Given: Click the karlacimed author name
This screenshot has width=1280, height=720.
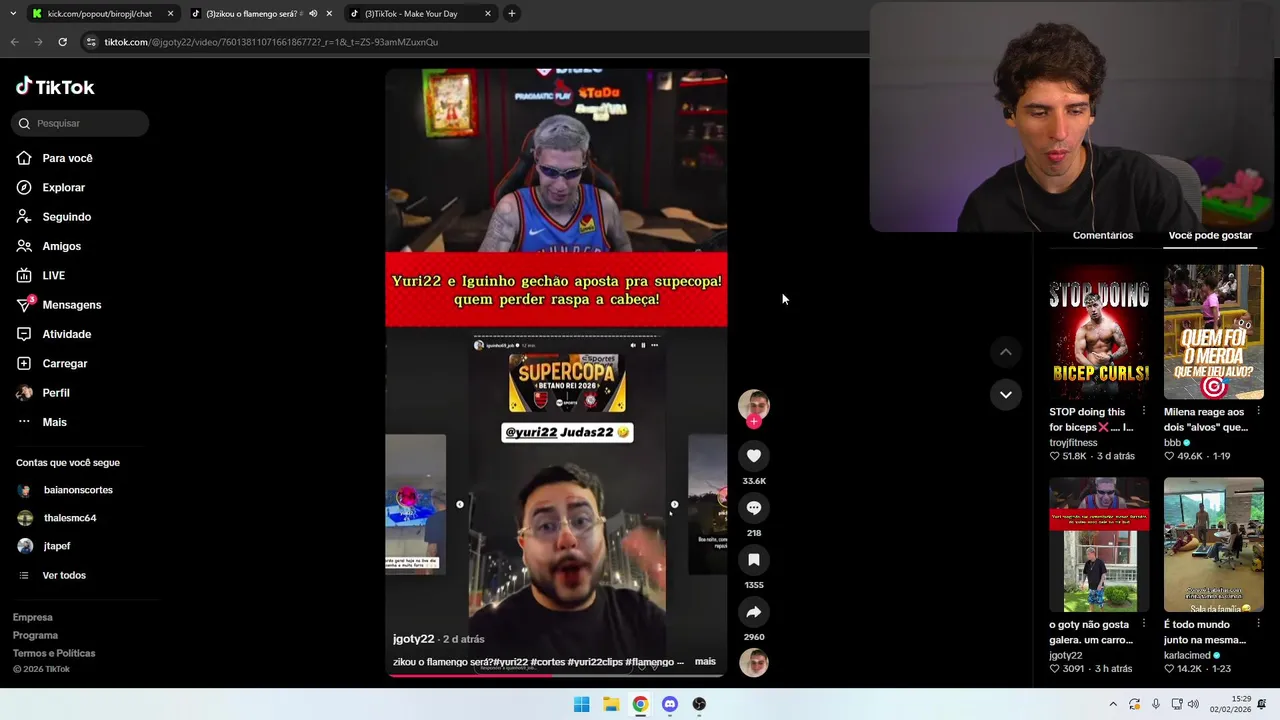Looking at the screenshot, I should coord(1187,656).
